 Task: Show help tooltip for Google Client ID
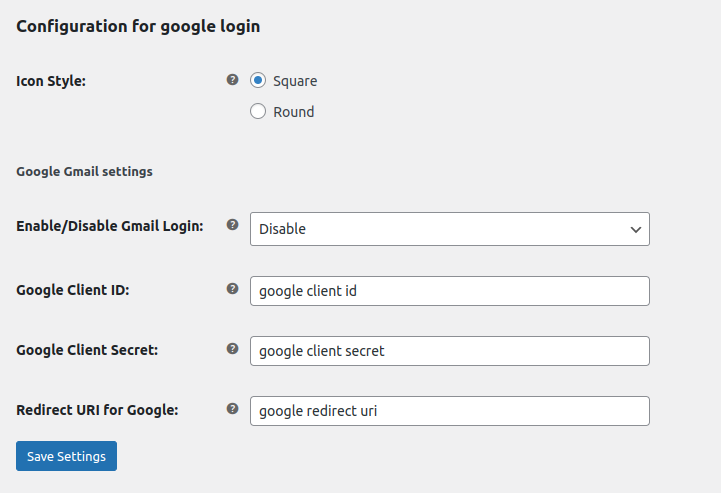point(233,289)
